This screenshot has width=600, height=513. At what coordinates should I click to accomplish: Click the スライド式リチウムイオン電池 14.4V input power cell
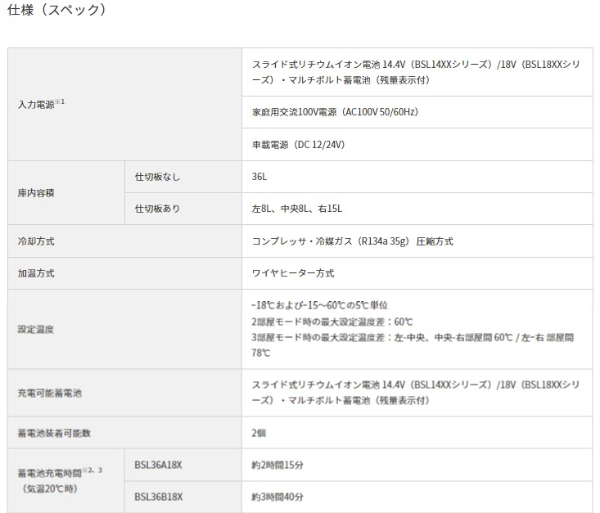[417, 72]
